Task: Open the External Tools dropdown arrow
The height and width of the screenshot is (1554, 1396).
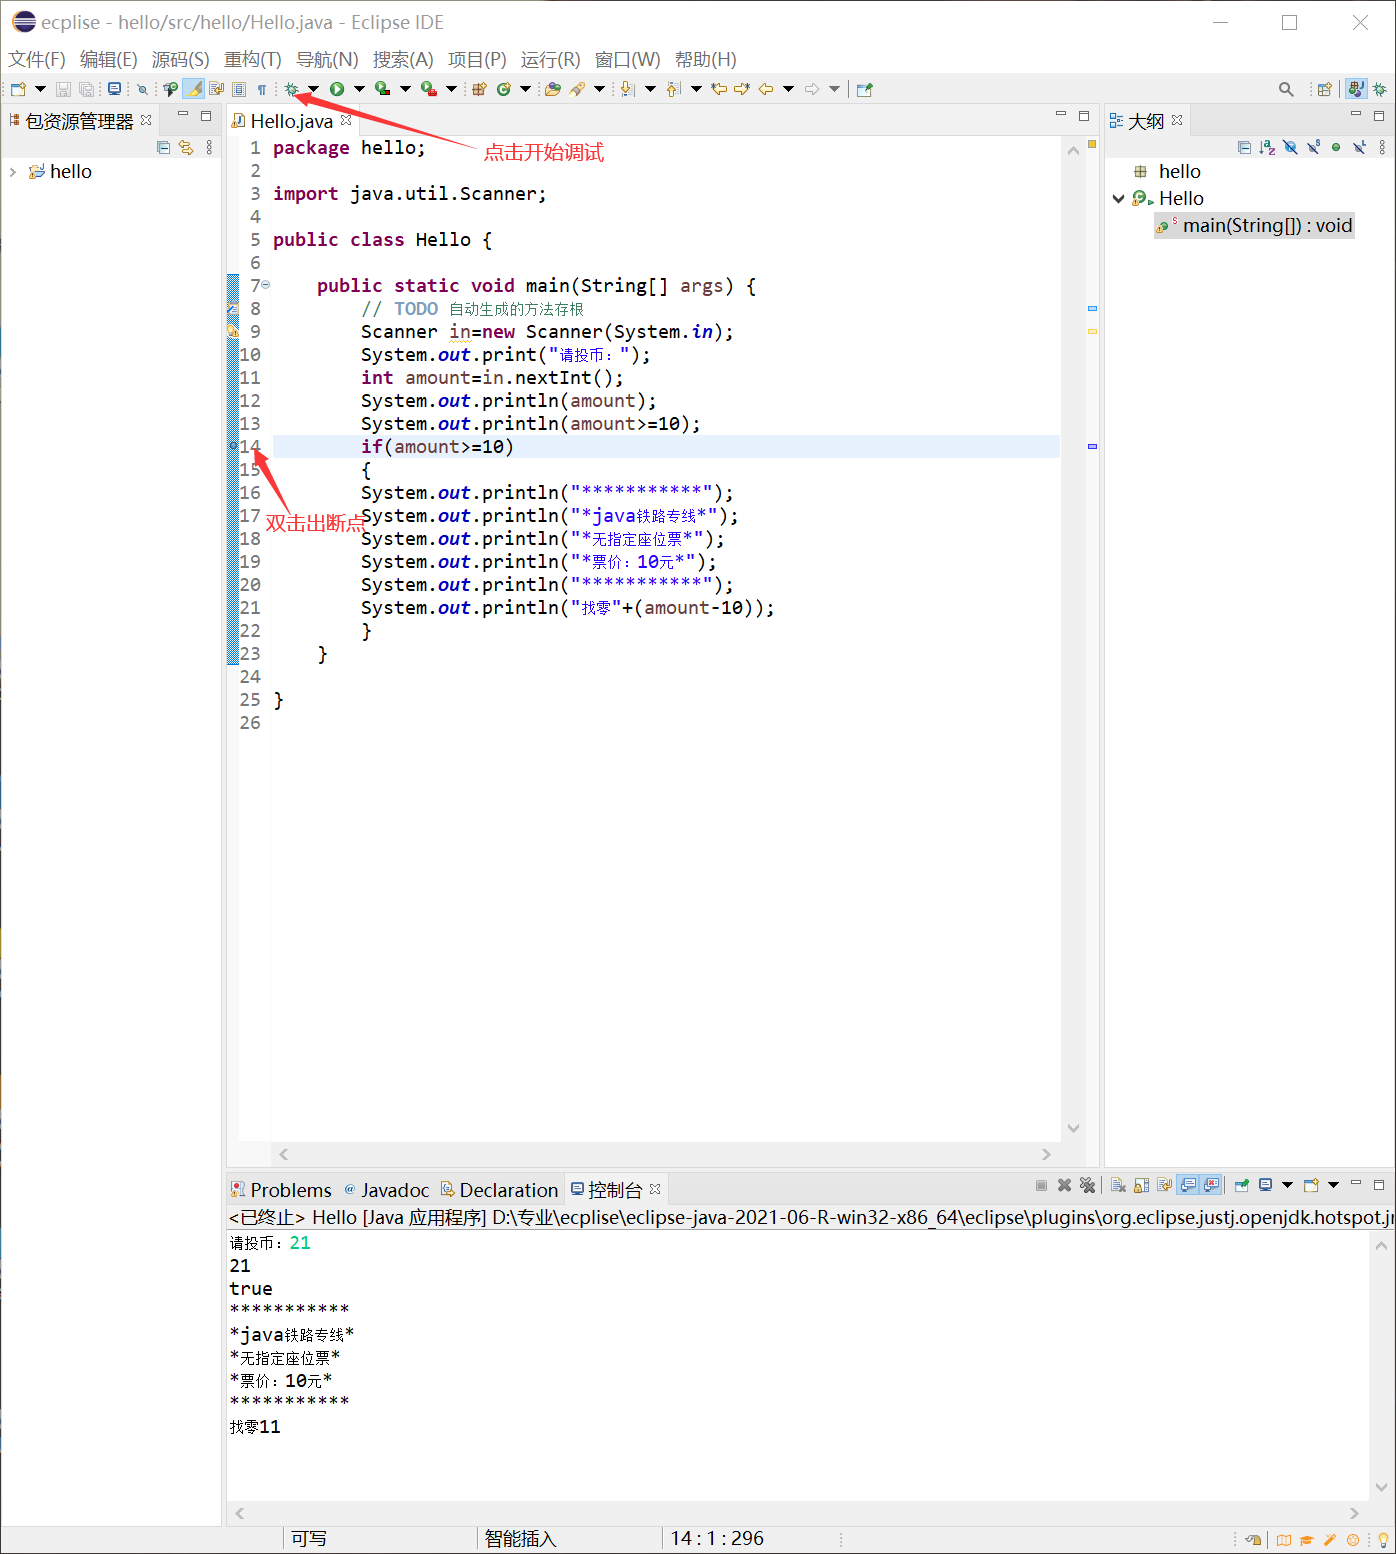Action: pyautogui.click(x=451, y=89)
